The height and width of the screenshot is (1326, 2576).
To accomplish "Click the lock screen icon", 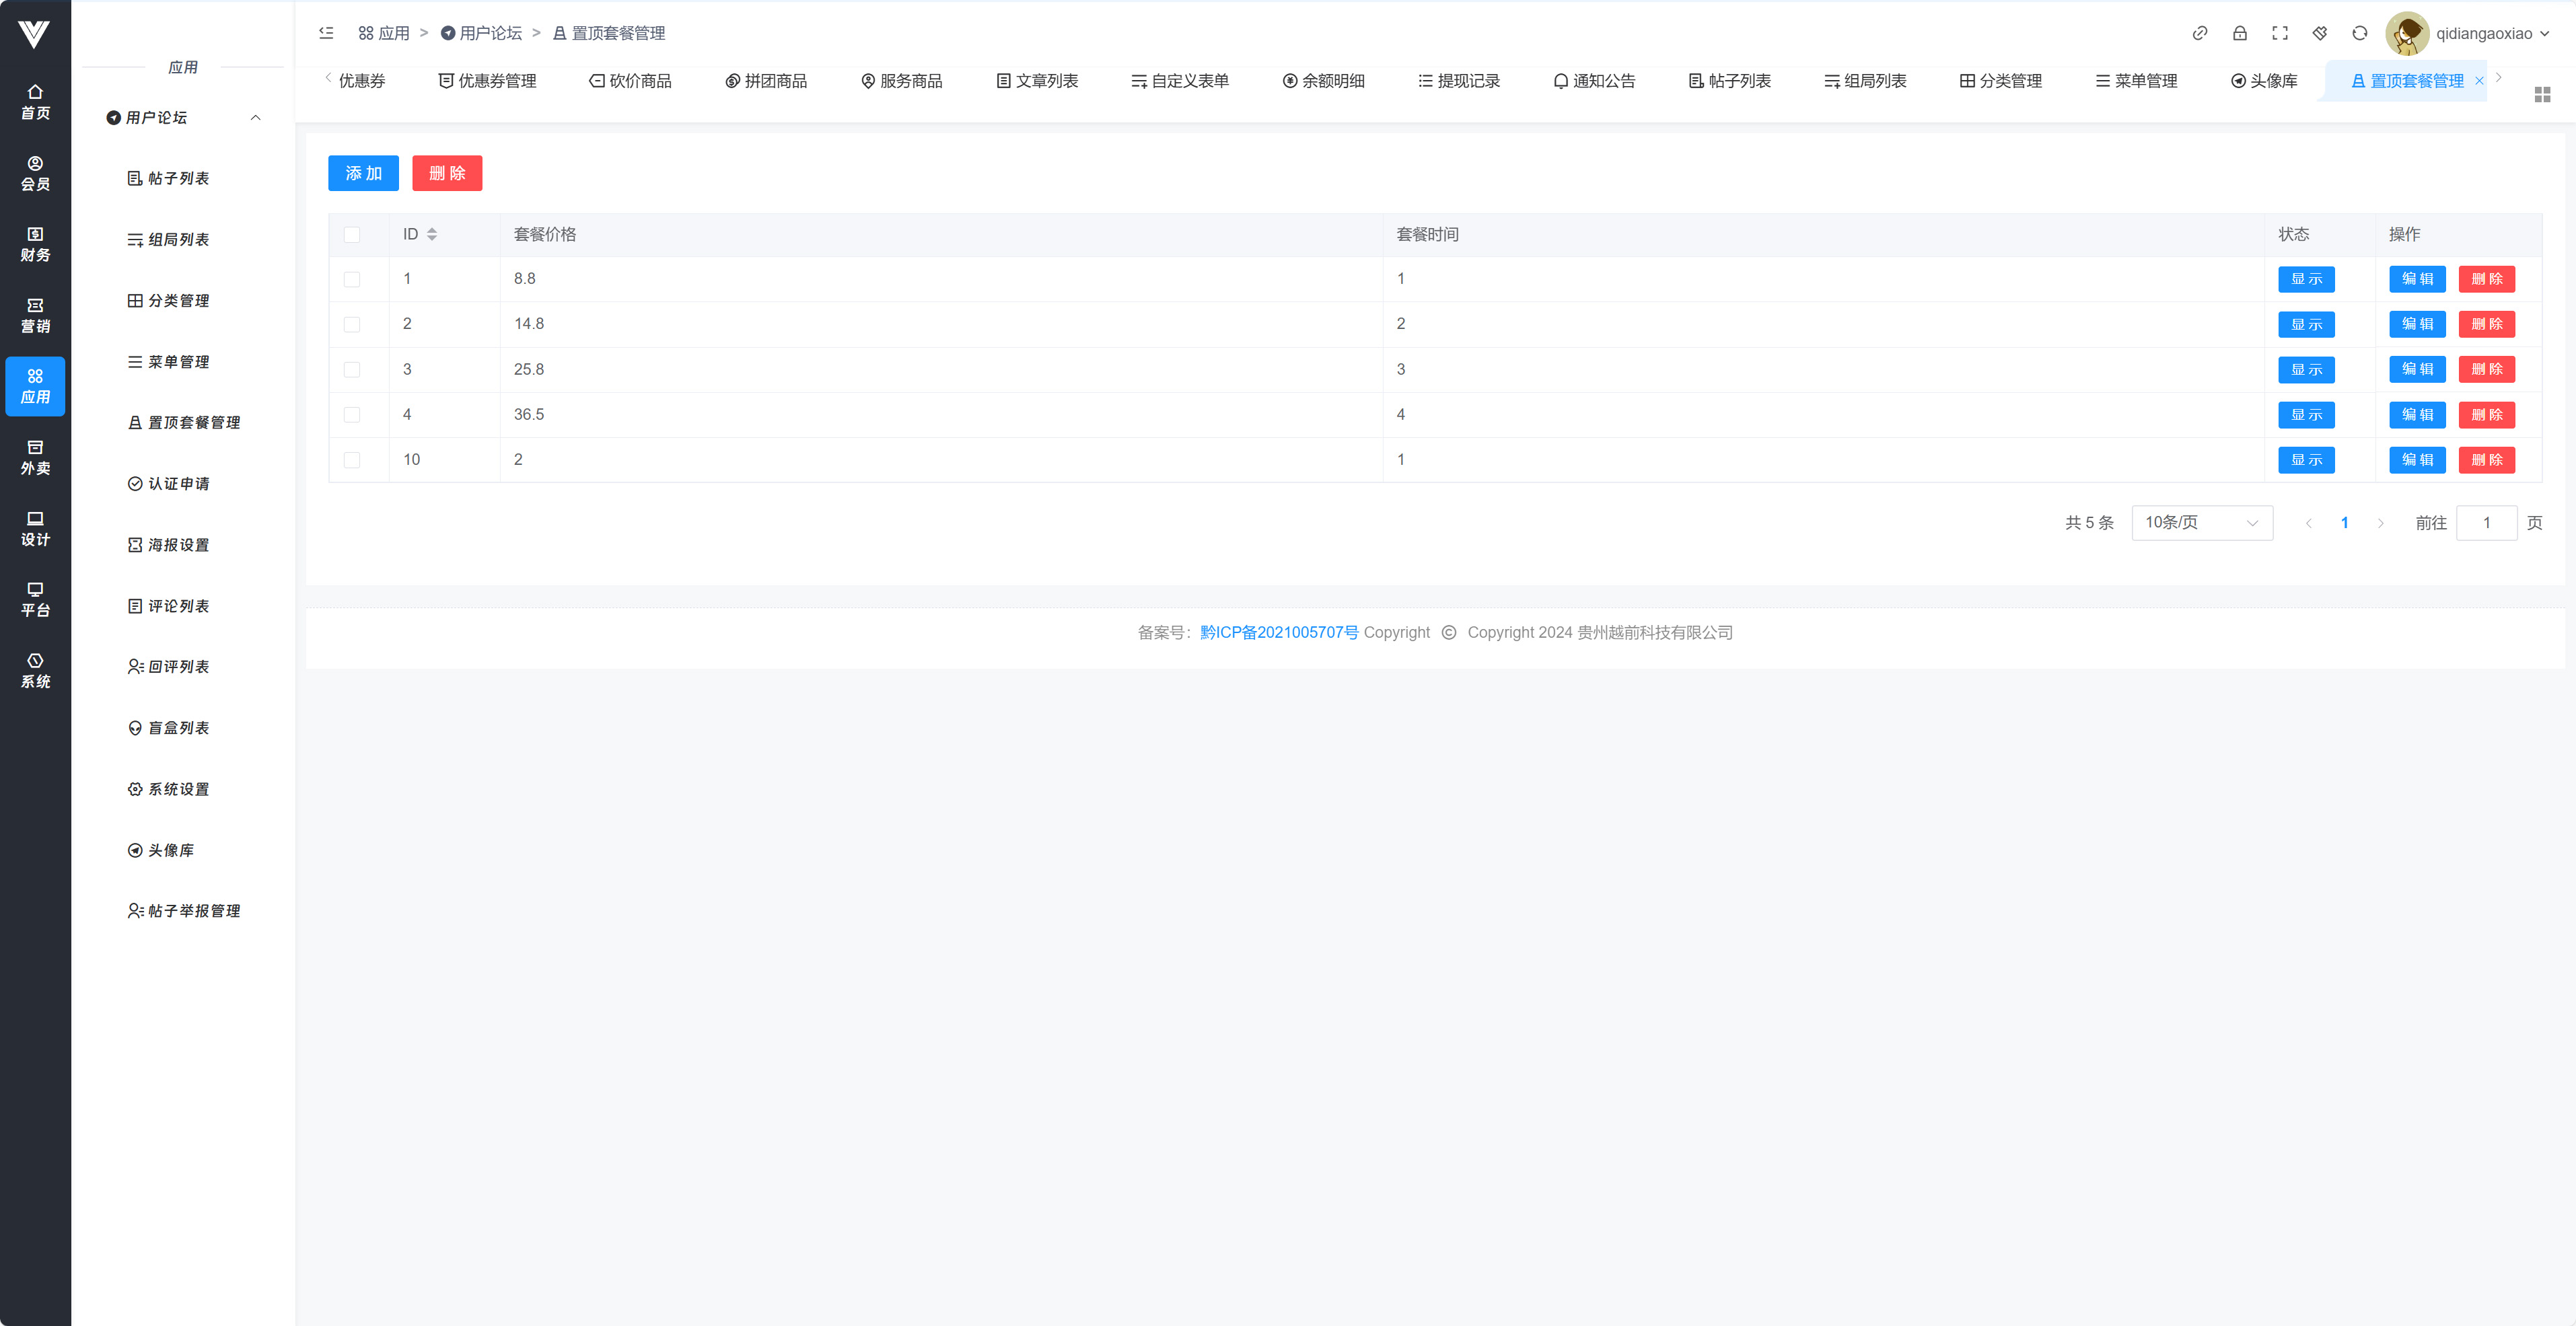I will 2239,33.
